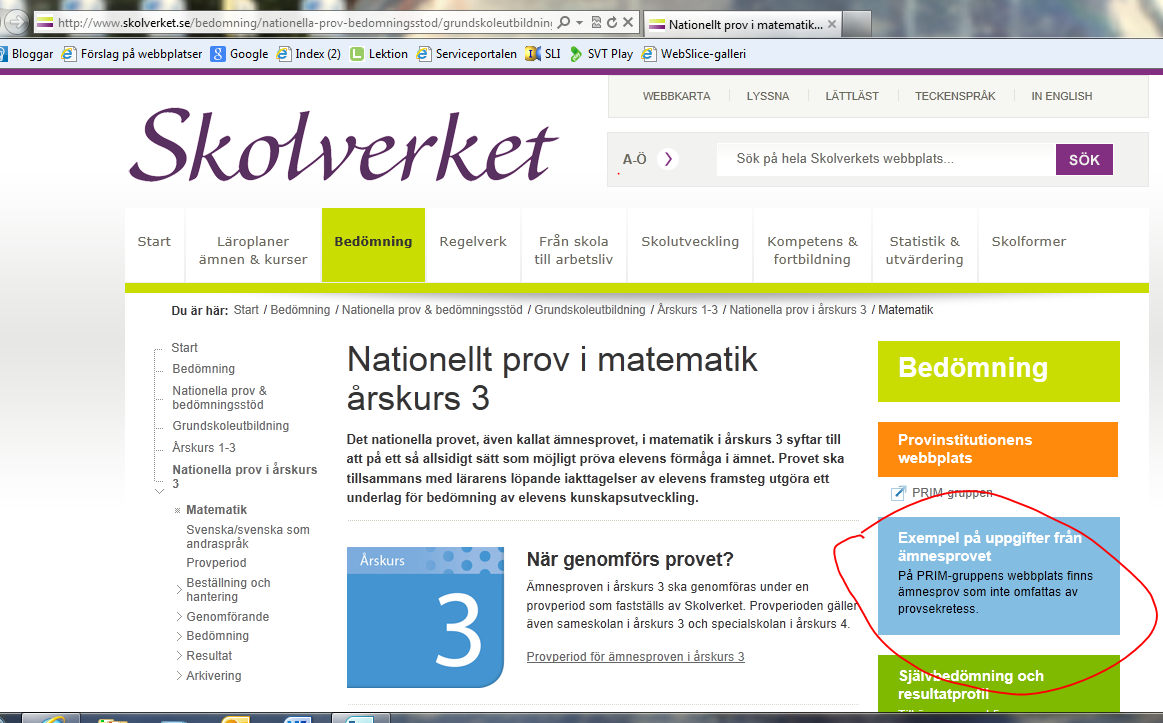Open Provperiod in the sidebar tree
The width and height of the screenshot is (1163, 723).
coord(217,563)
